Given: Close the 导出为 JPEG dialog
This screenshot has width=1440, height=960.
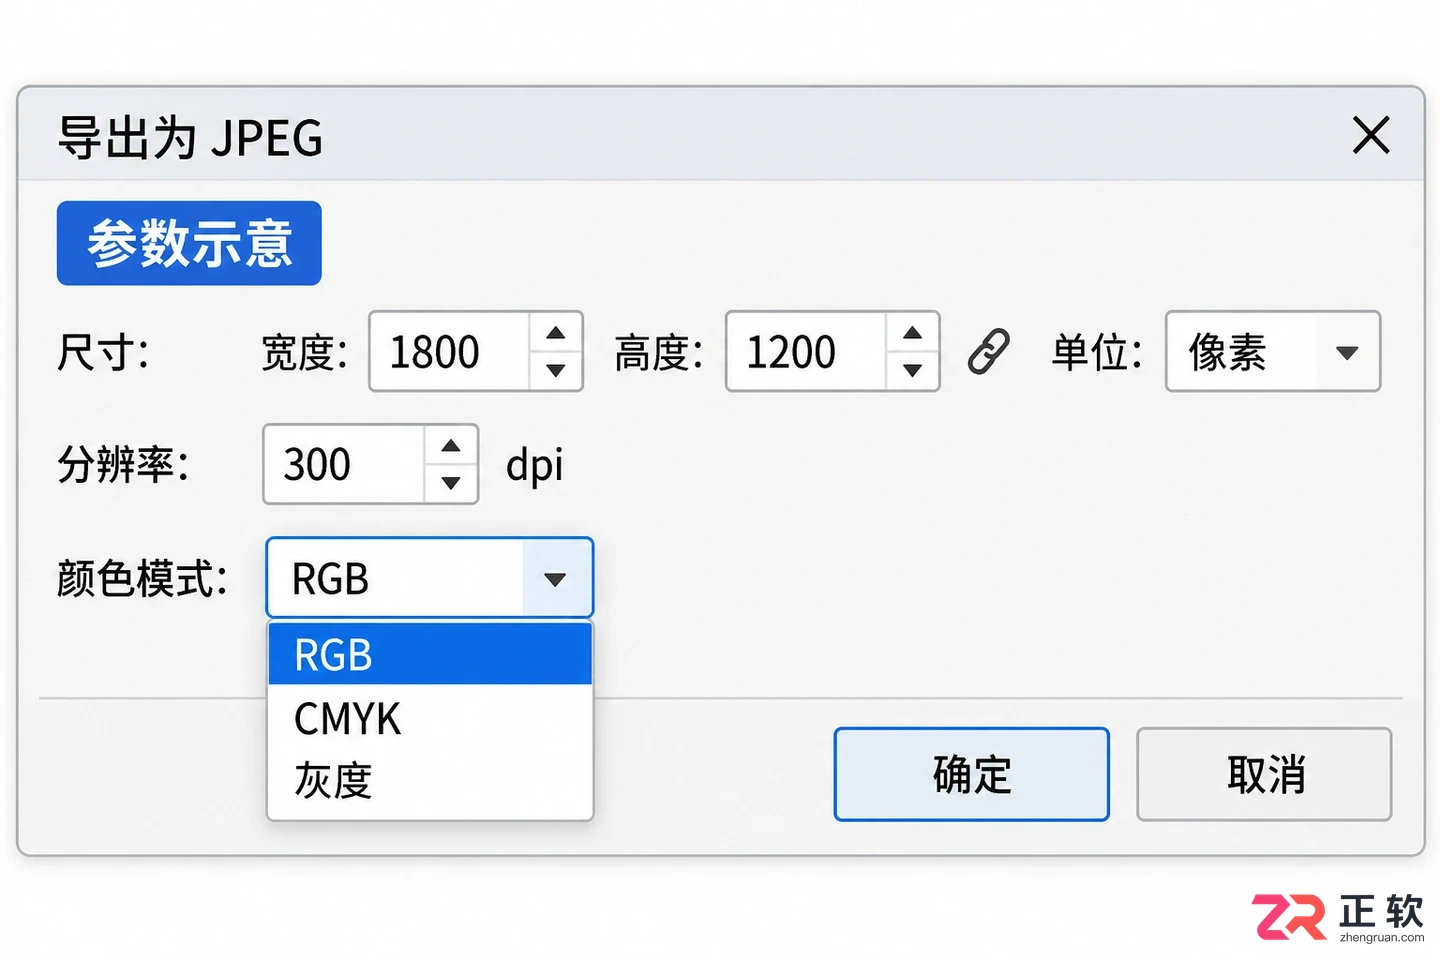Looking at the screenshot, I should click(1371, 135).
